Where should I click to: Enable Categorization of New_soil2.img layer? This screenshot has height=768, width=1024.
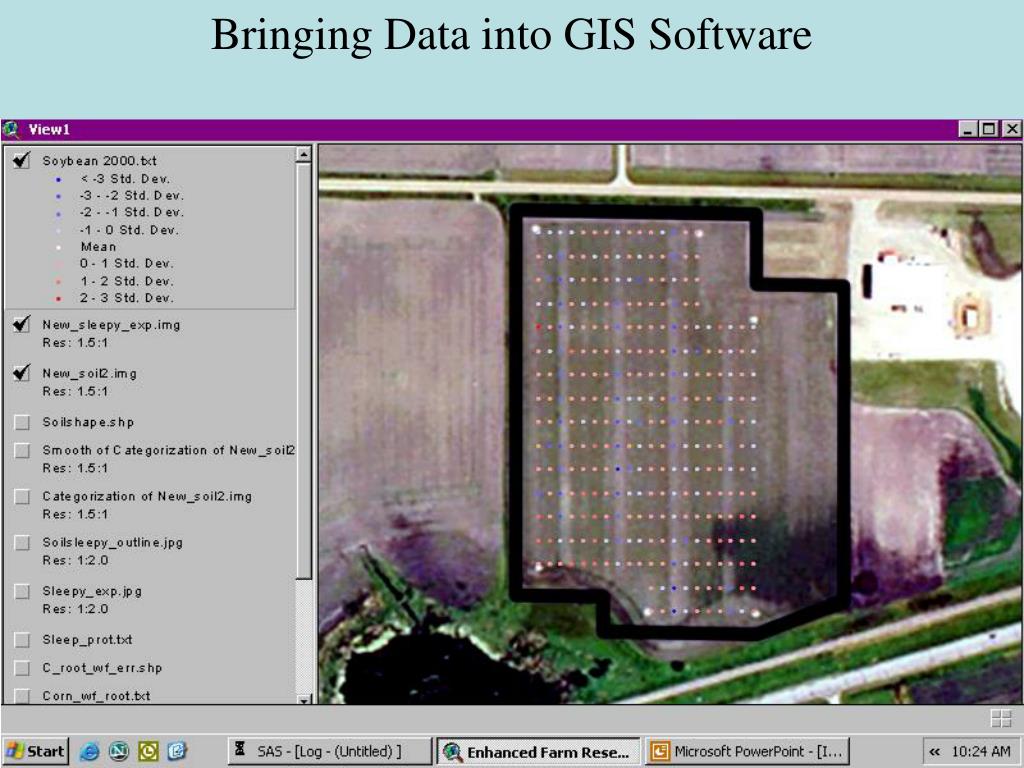(x=22, y=497)
